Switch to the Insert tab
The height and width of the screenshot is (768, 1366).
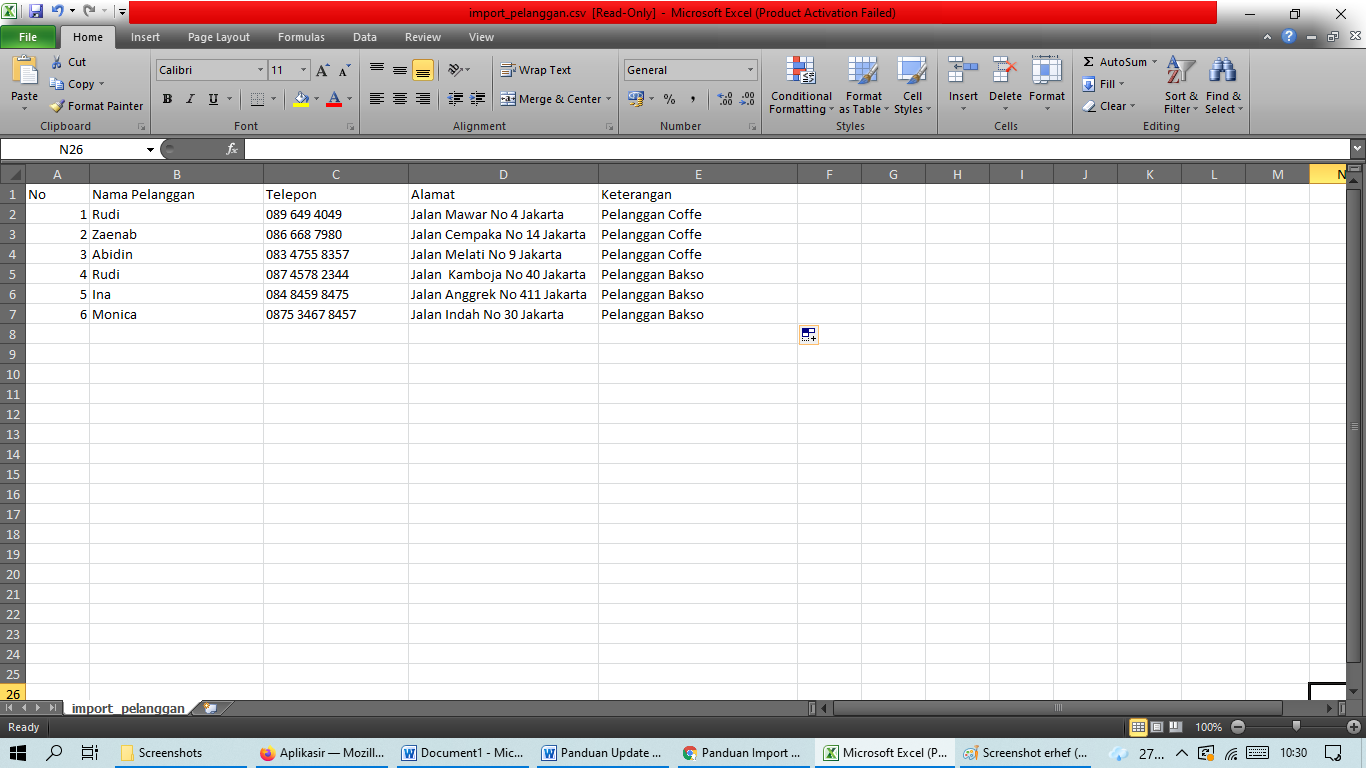(145, 37)
